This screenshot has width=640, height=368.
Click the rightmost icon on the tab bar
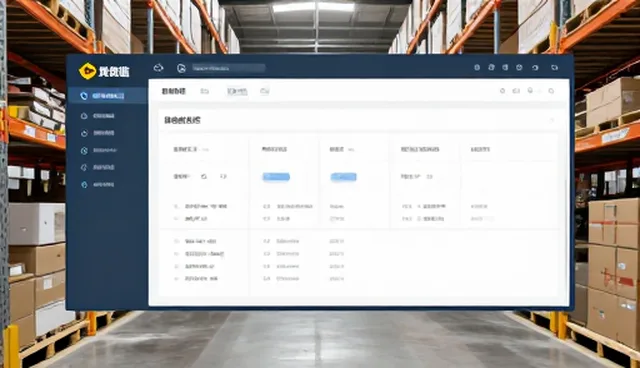click(551, 91)
